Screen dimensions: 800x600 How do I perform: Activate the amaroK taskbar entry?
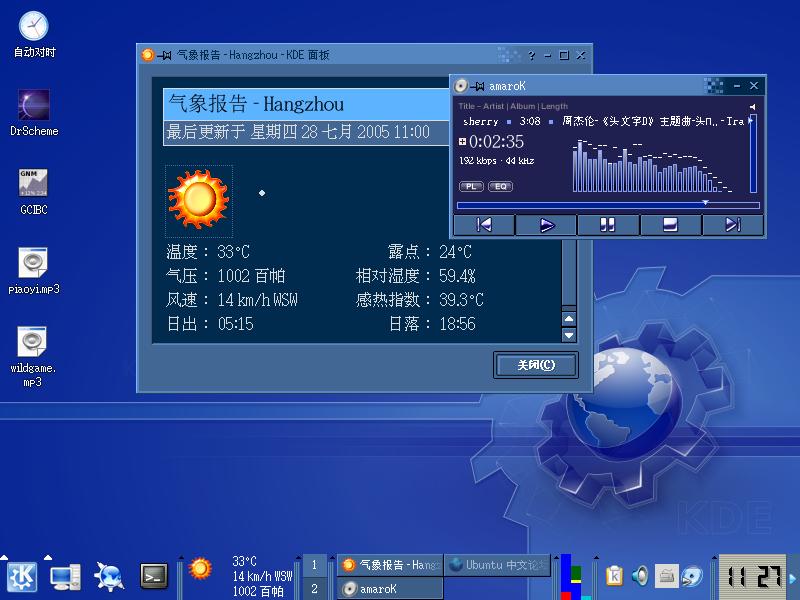point(390,588)
